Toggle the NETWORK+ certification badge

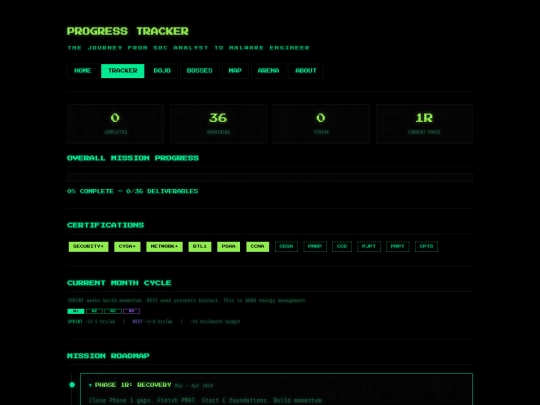coord(164,247)
